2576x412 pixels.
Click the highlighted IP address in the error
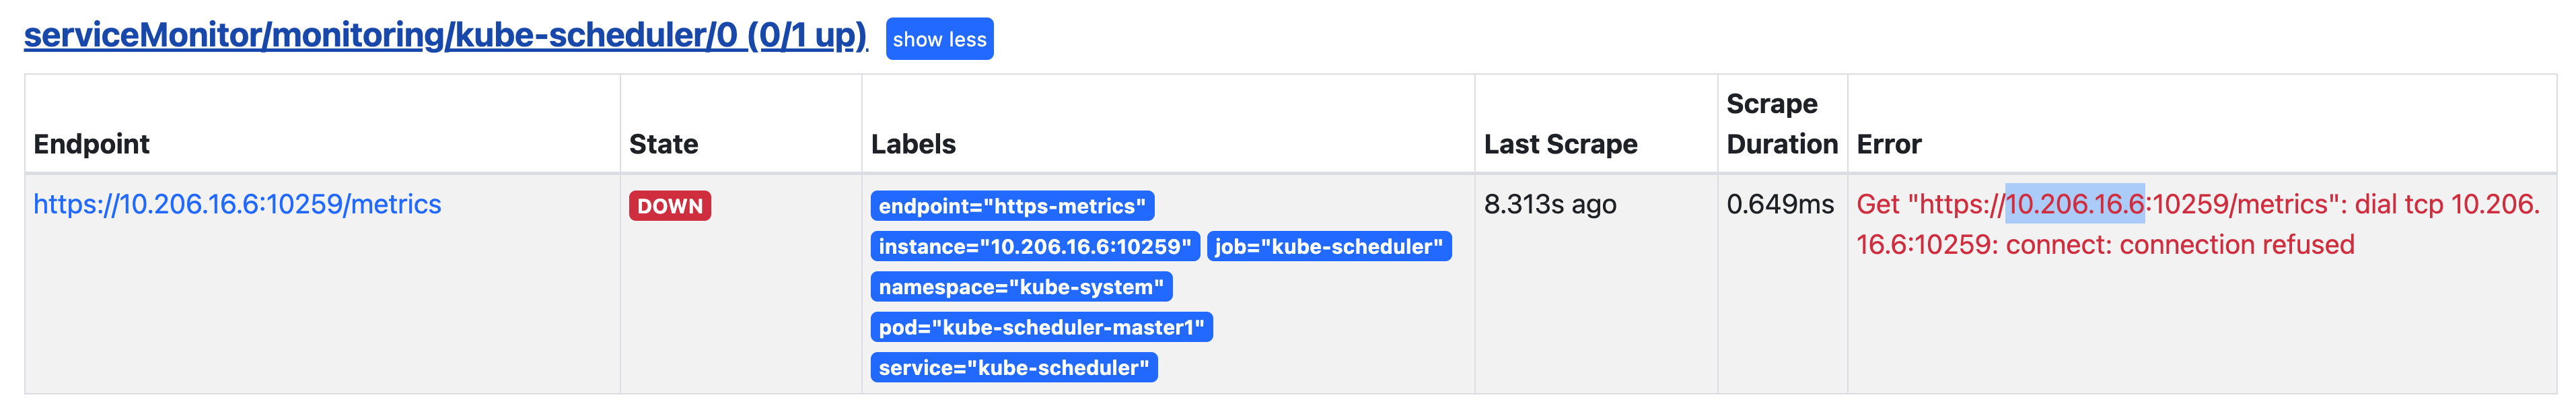(x=2074, y=204)
